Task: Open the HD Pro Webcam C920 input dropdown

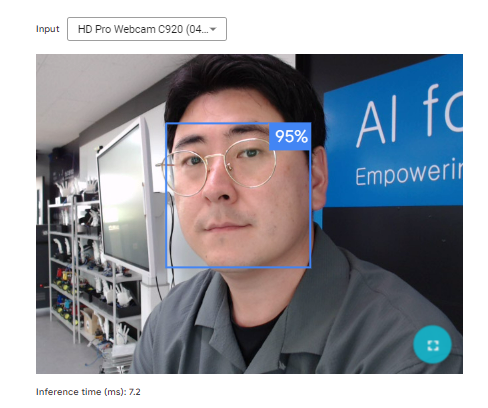Action: pos(147,29)
